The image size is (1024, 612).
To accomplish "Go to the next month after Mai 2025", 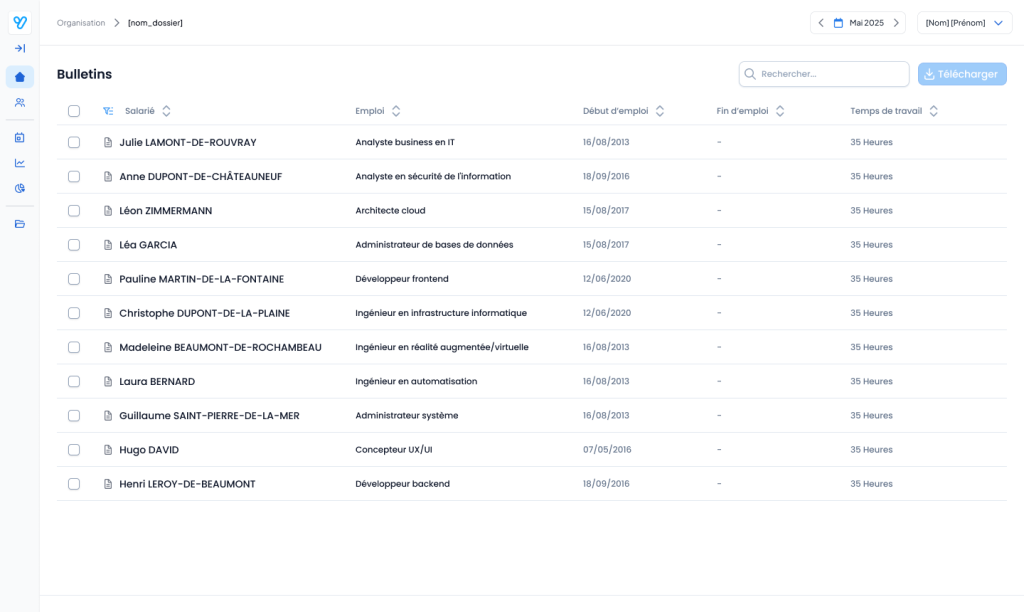I will click(896, 23).
